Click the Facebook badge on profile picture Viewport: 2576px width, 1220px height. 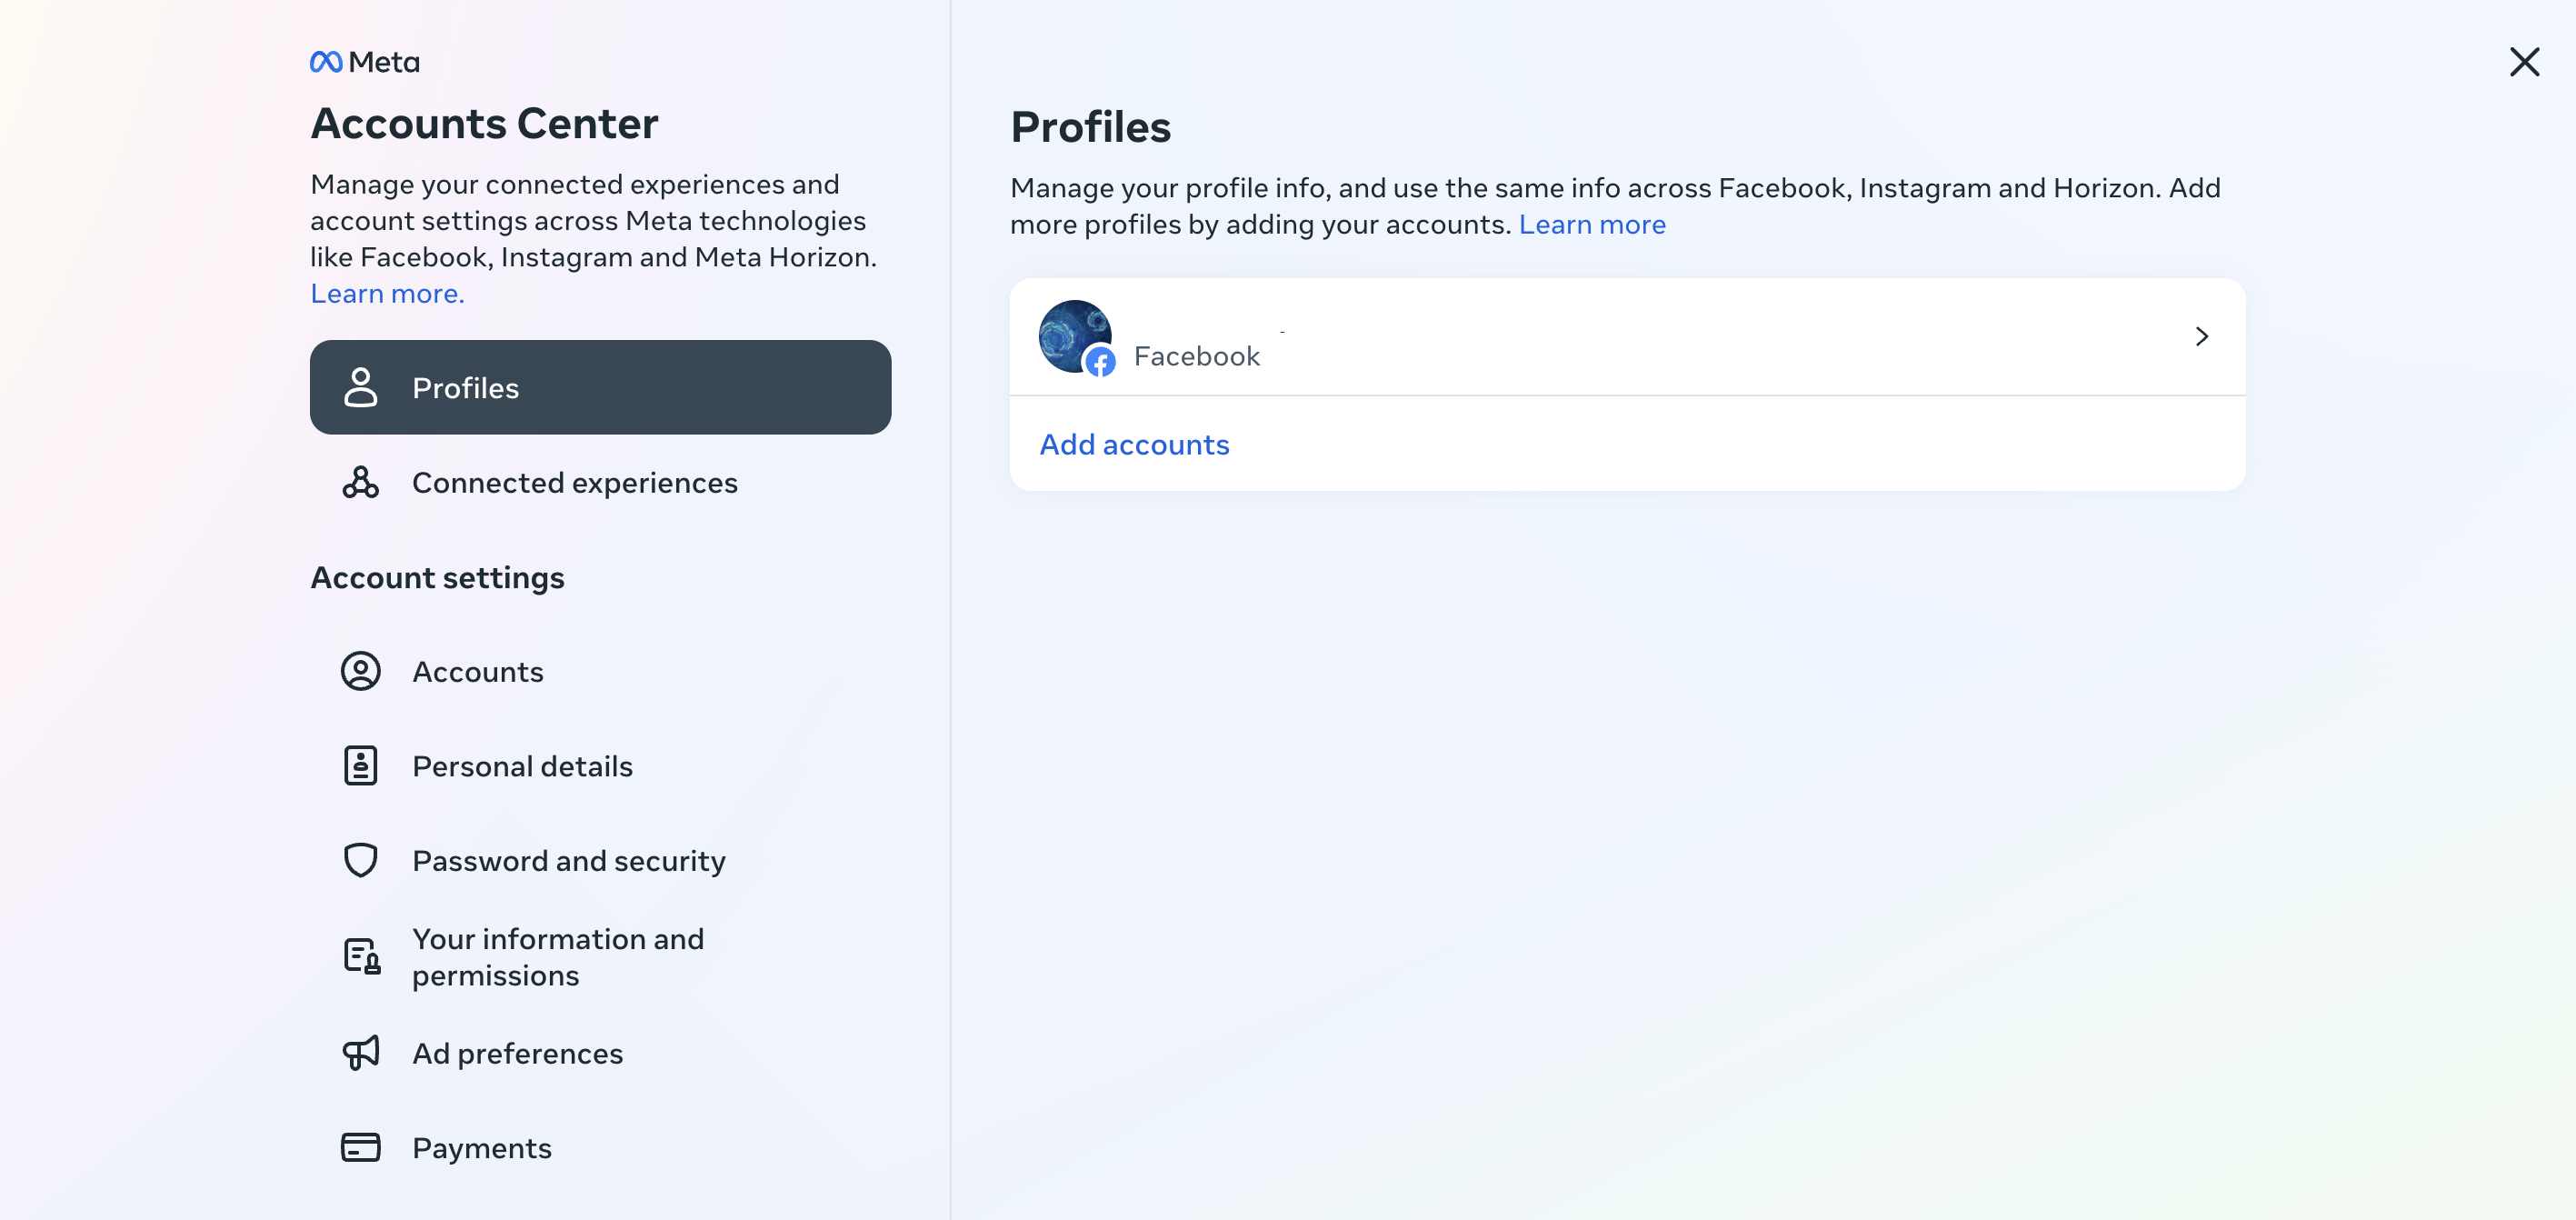(x=1100, y=362)
